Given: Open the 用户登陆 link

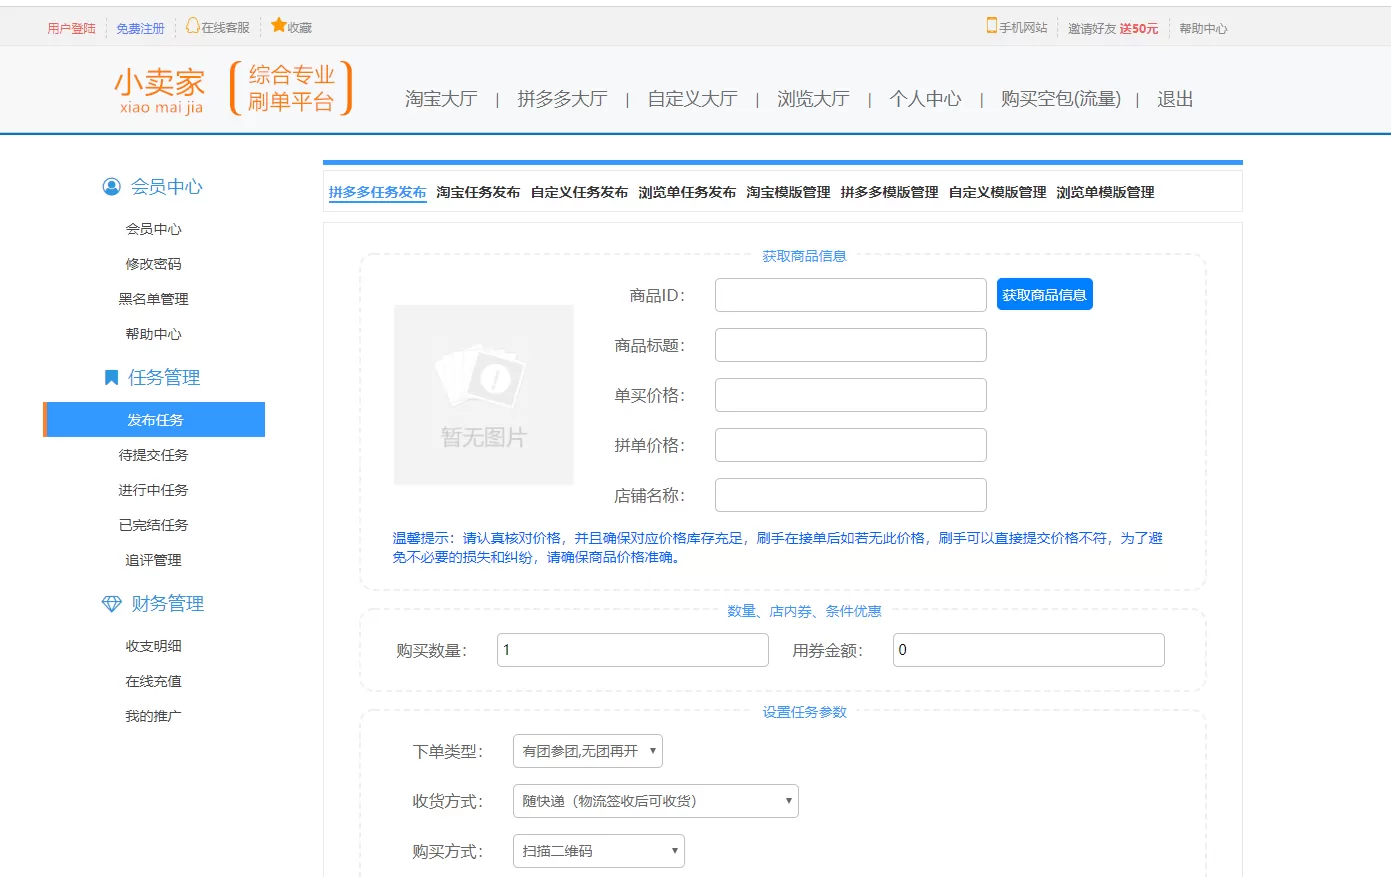Looking at the screenshot, I should coord(71,28).
